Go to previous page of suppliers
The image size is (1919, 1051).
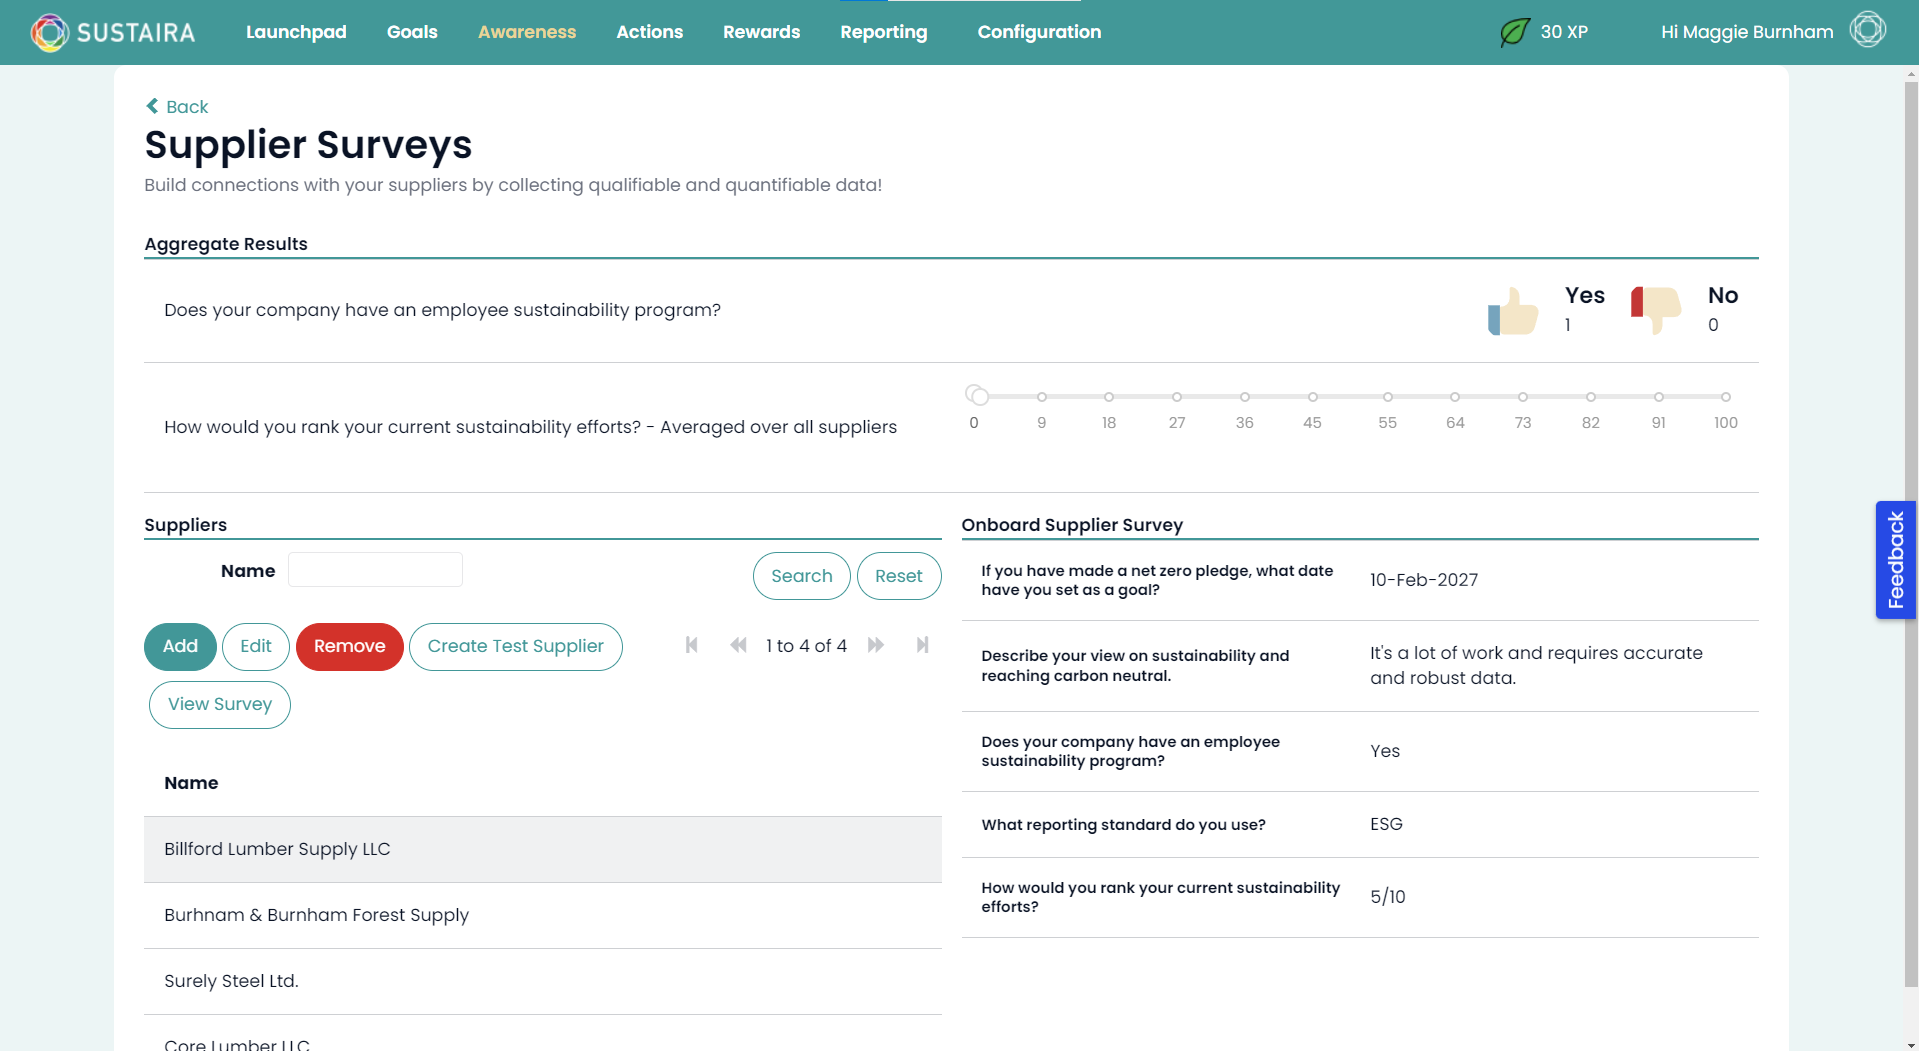(738, 645)
